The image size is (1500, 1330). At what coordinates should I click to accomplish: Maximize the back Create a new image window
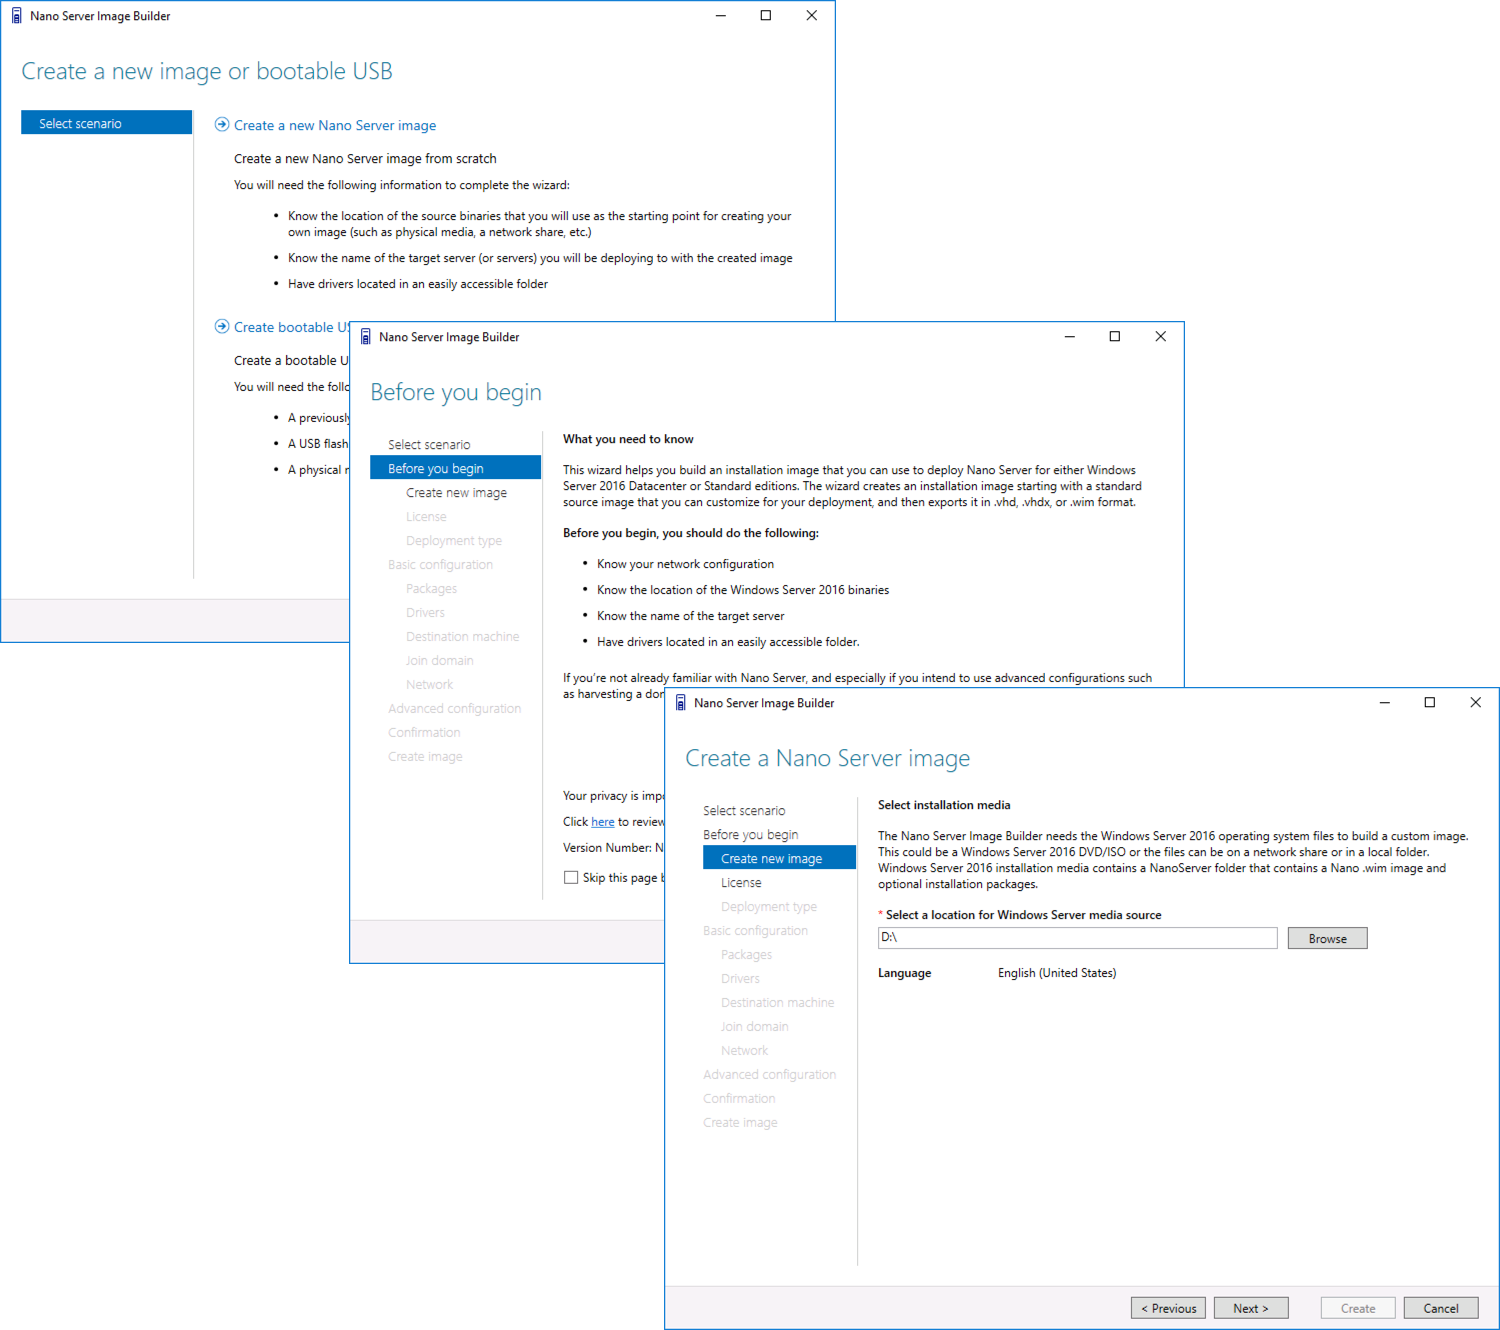tap(766, 16)
